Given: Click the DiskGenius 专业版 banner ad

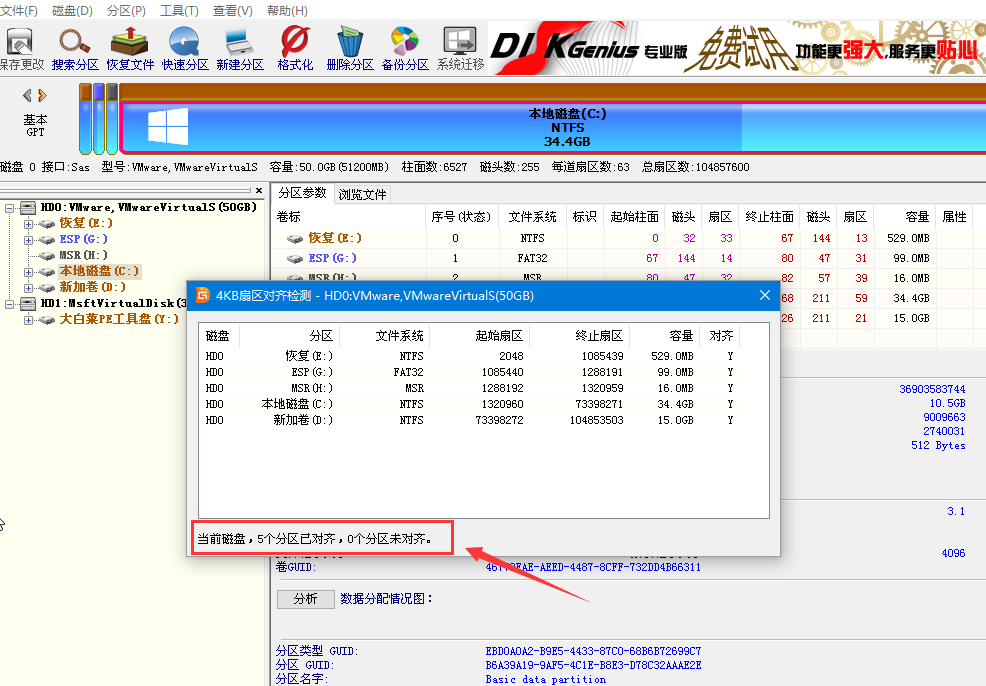Looking at the screenshot, I should 736,48.
